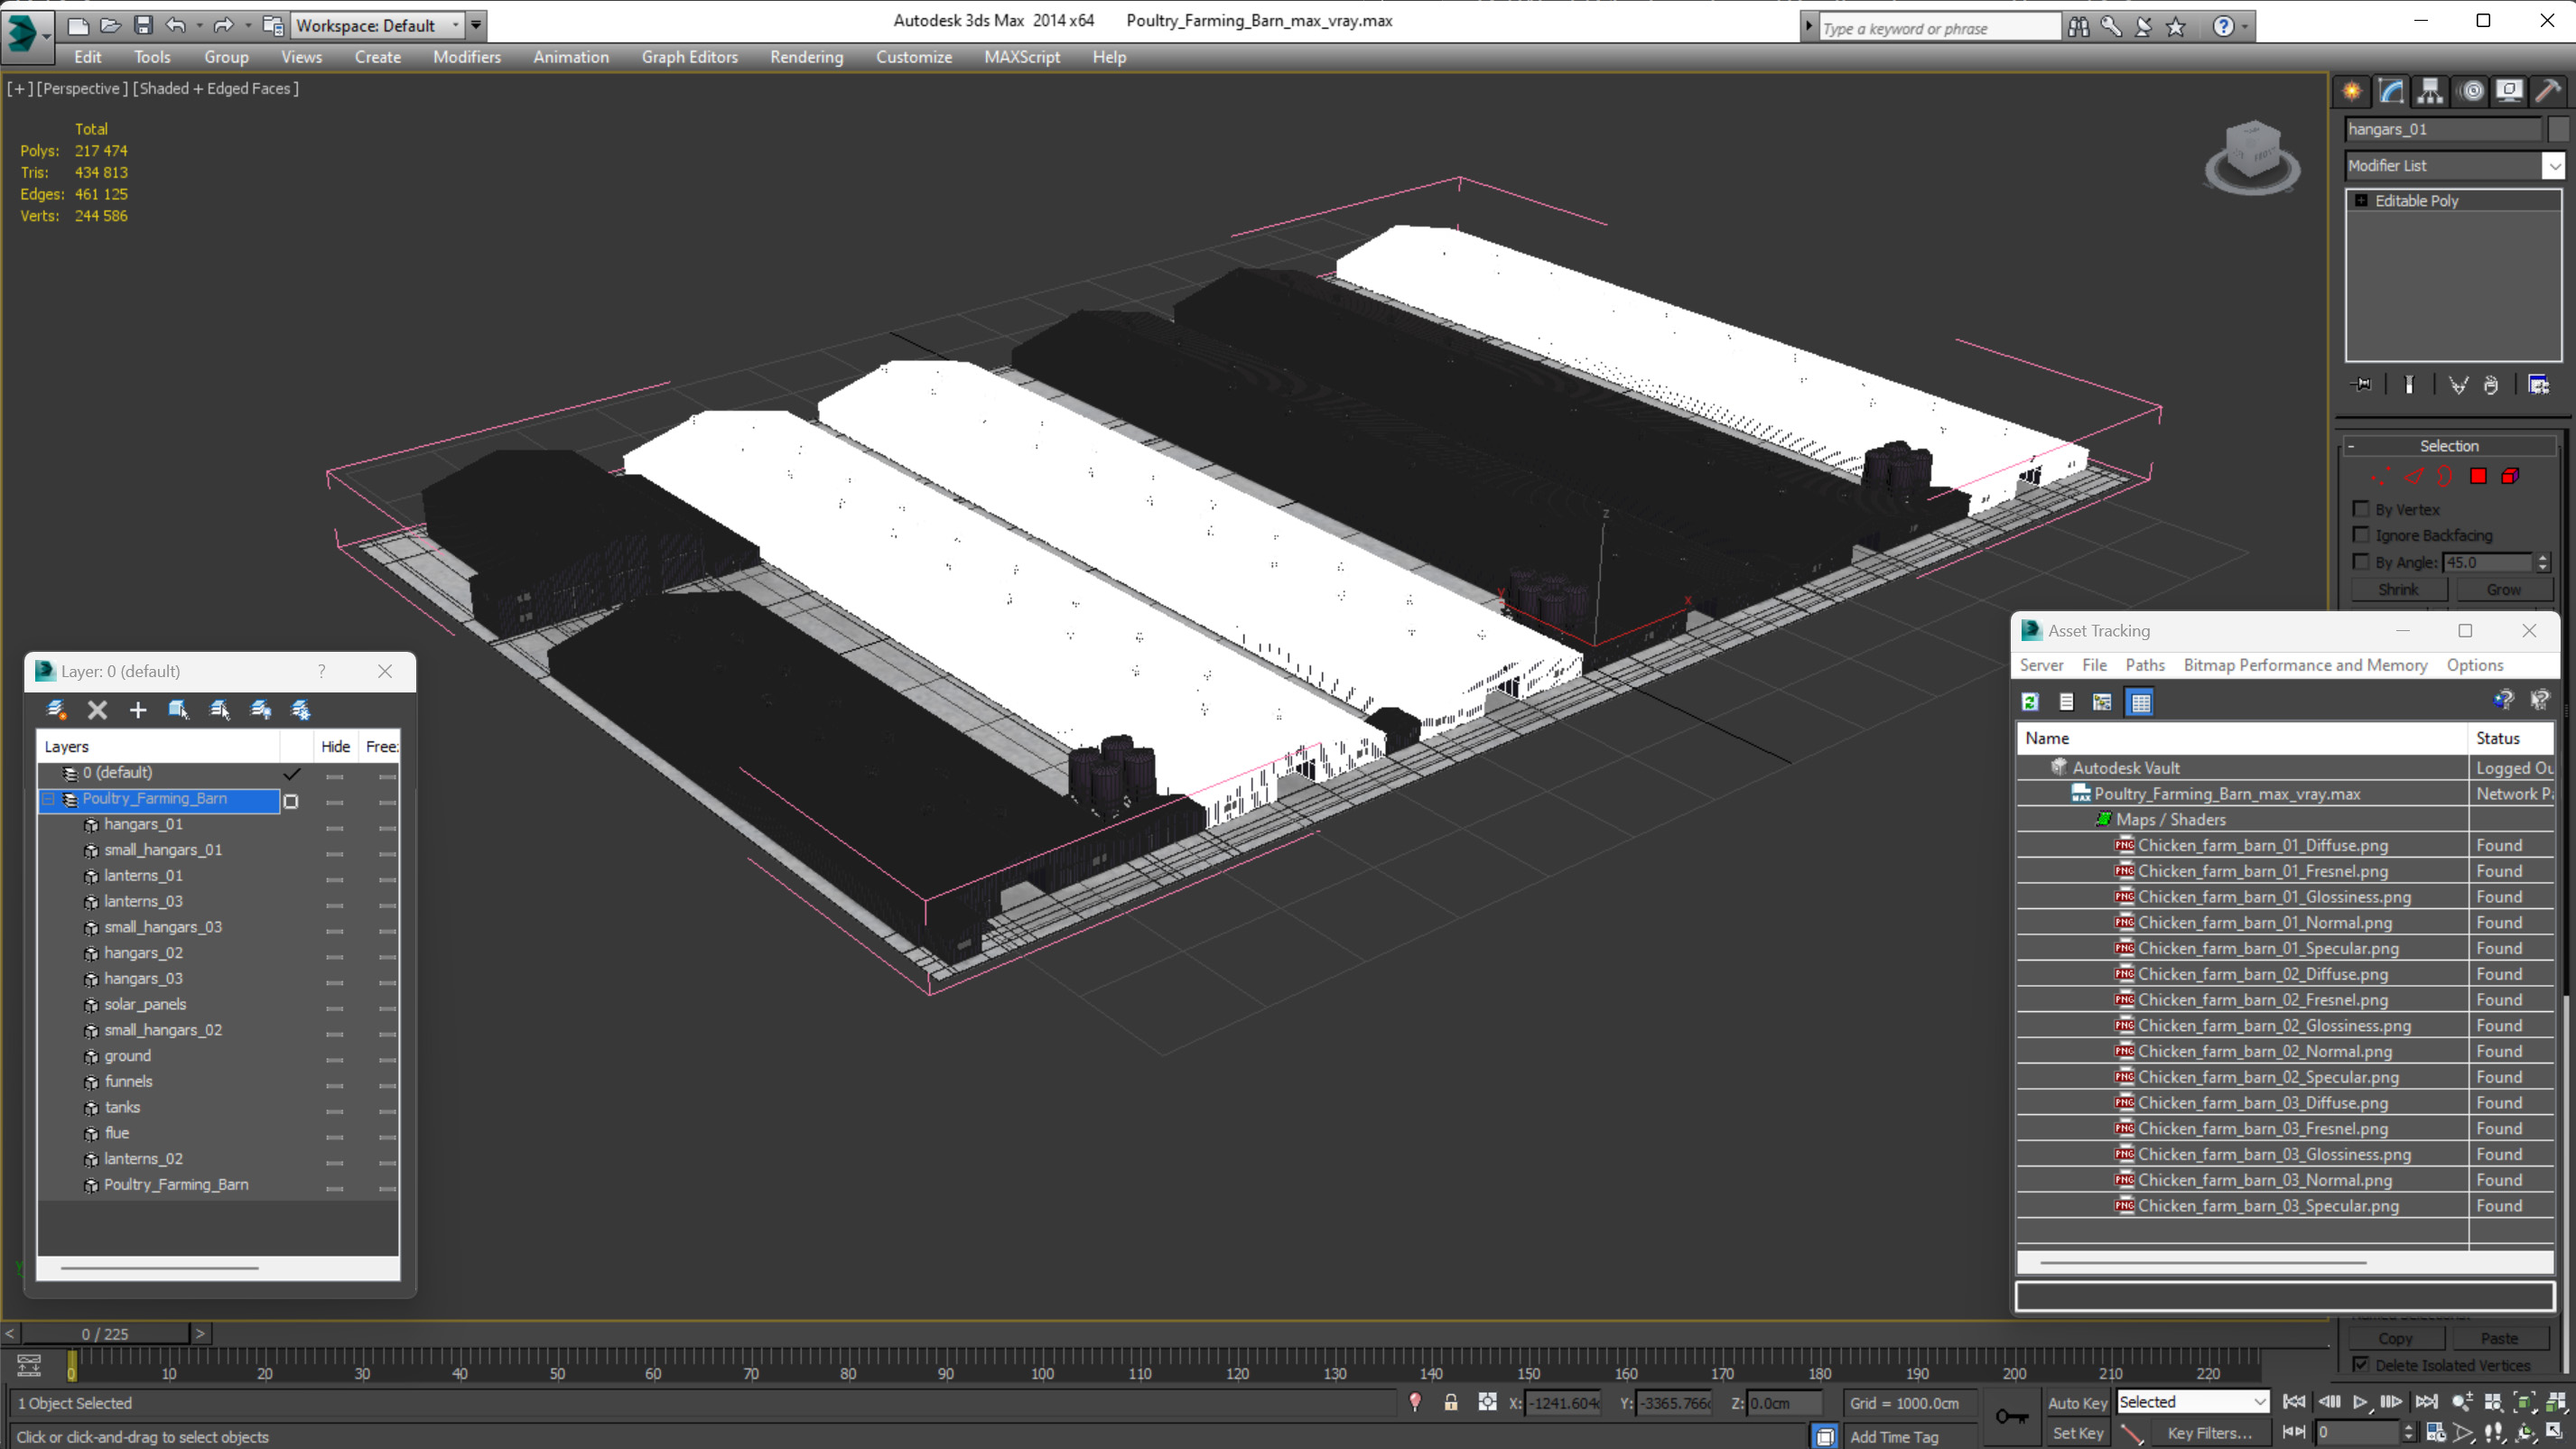The width and height of the screenshot is (2576, 1449).
Task: Open the Create command panel tab
Action: click(x=2352, y=91)
